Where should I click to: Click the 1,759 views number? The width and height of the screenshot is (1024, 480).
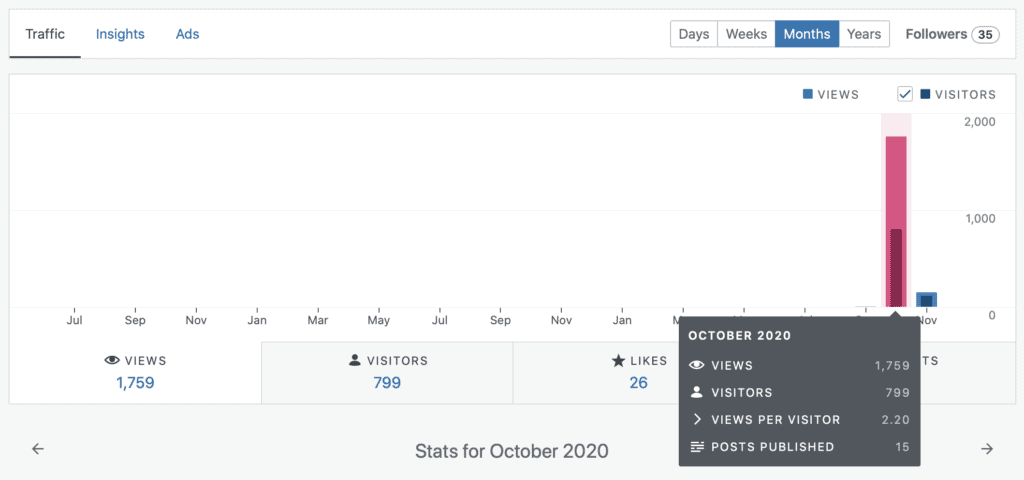(135, 383)
